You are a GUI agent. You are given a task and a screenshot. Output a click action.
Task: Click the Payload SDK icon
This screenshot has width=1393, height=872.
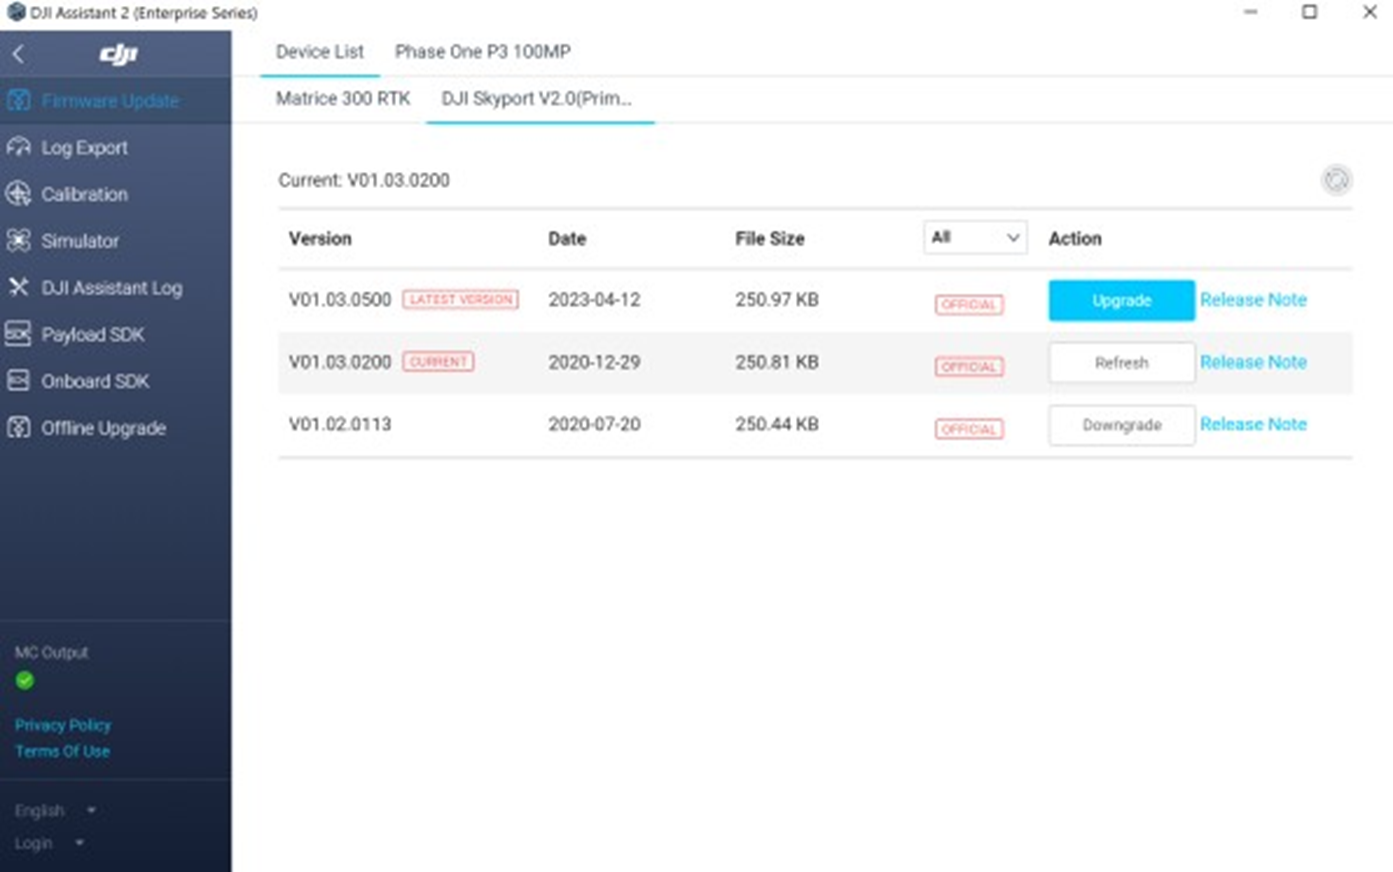(x=18, y=334)
